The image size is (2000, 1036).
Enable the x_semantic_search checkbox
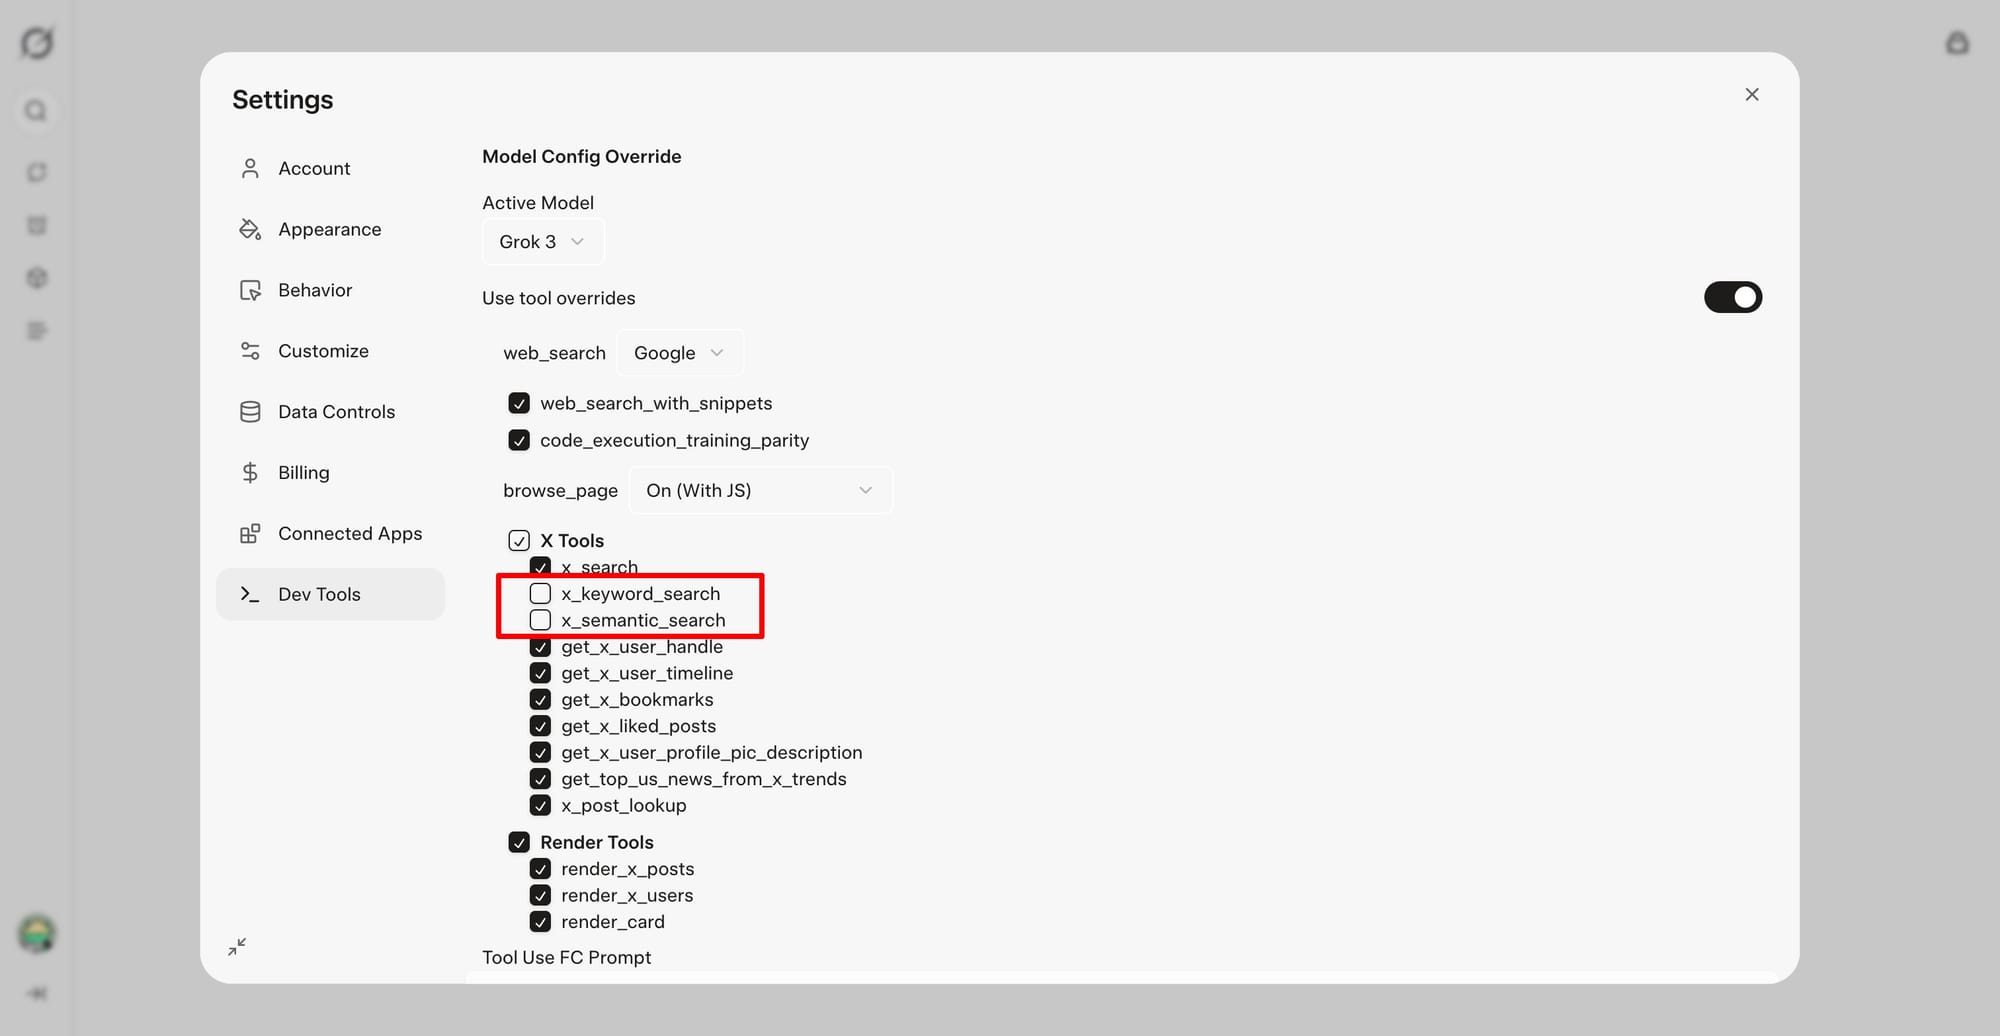(540, 620)
